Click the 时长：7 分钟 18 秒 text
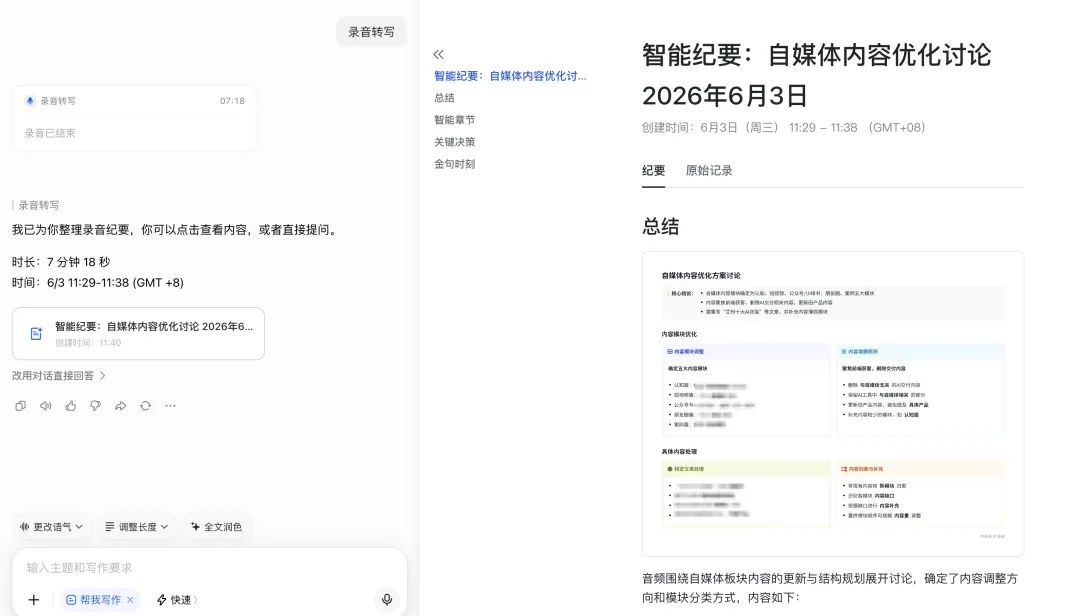1080x616 pixels. [x=61, y=262]
